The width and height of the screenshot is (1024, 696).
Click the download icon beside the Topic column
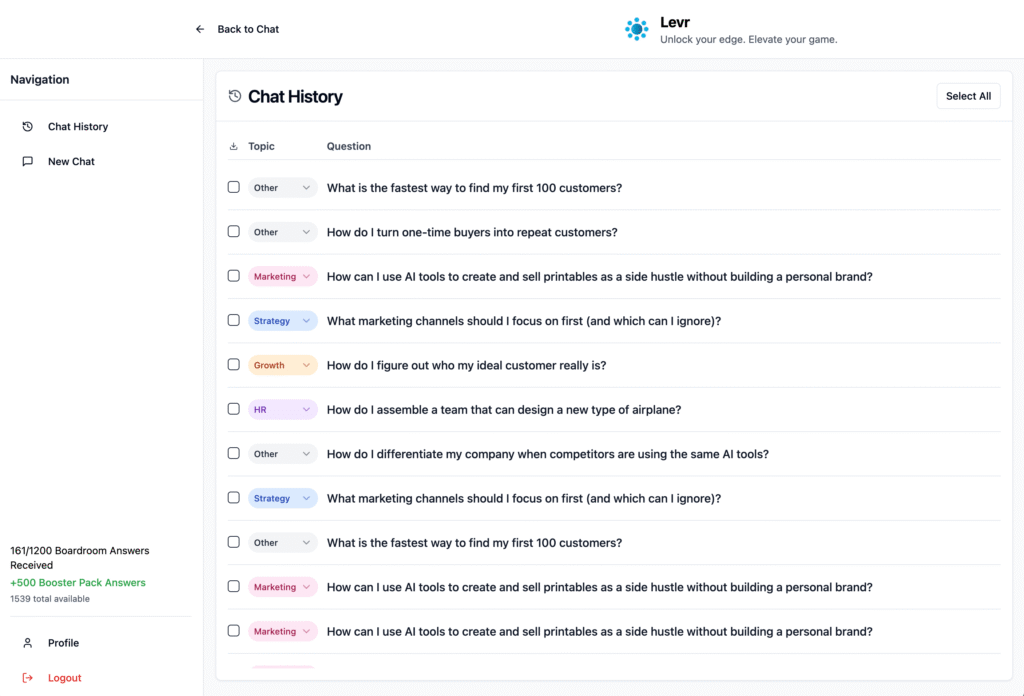[234, 147]
